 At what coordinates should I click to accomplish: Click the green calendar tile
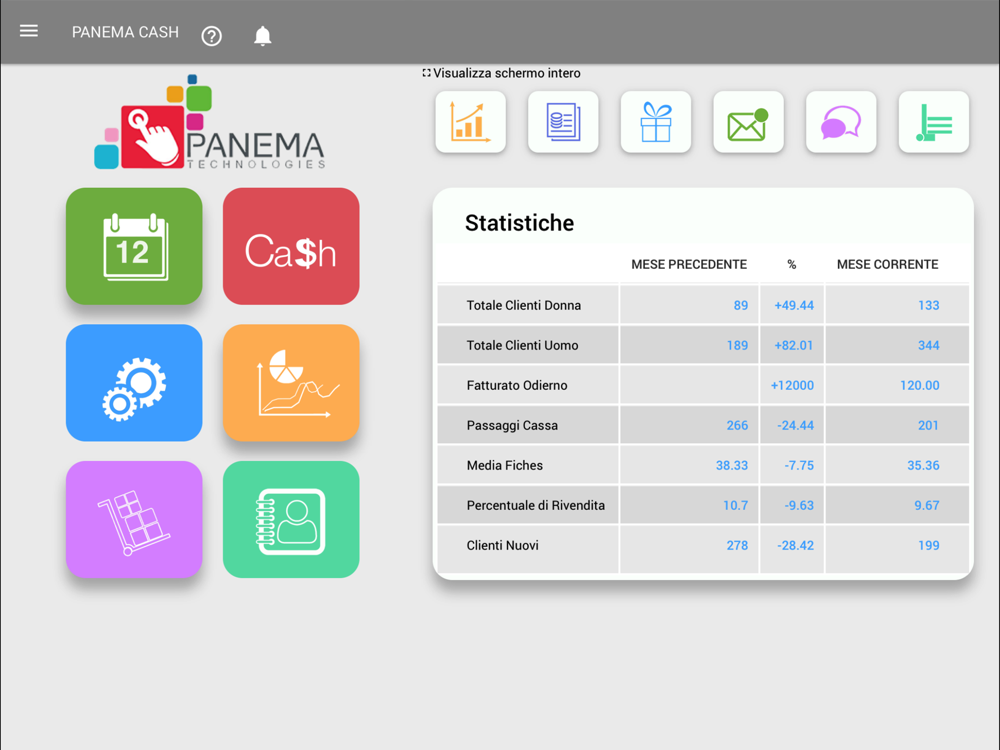click(134, 246)
